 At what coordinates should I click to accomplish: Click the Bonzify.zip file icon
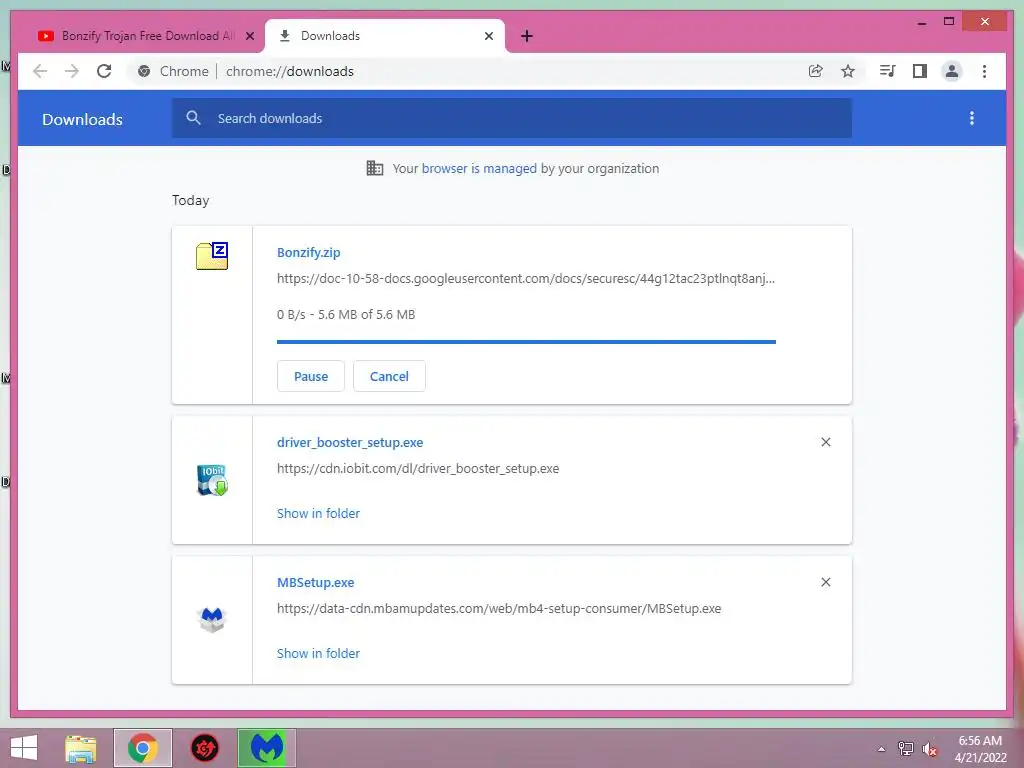pyautogui.click(x=212, y=255)
